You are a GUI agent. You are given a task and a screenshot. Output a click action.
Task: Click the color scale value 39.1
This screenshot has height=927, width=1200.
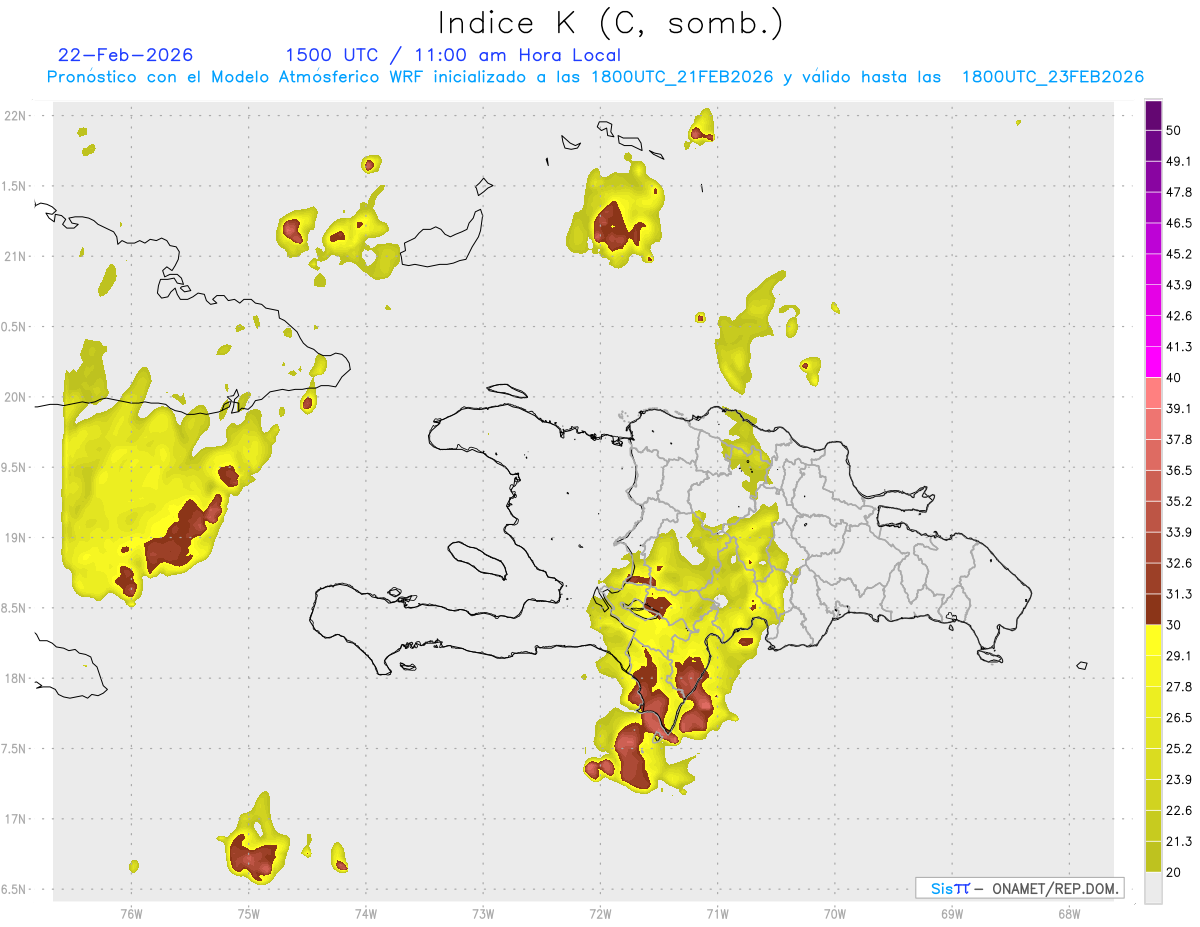coord(1179,409)
